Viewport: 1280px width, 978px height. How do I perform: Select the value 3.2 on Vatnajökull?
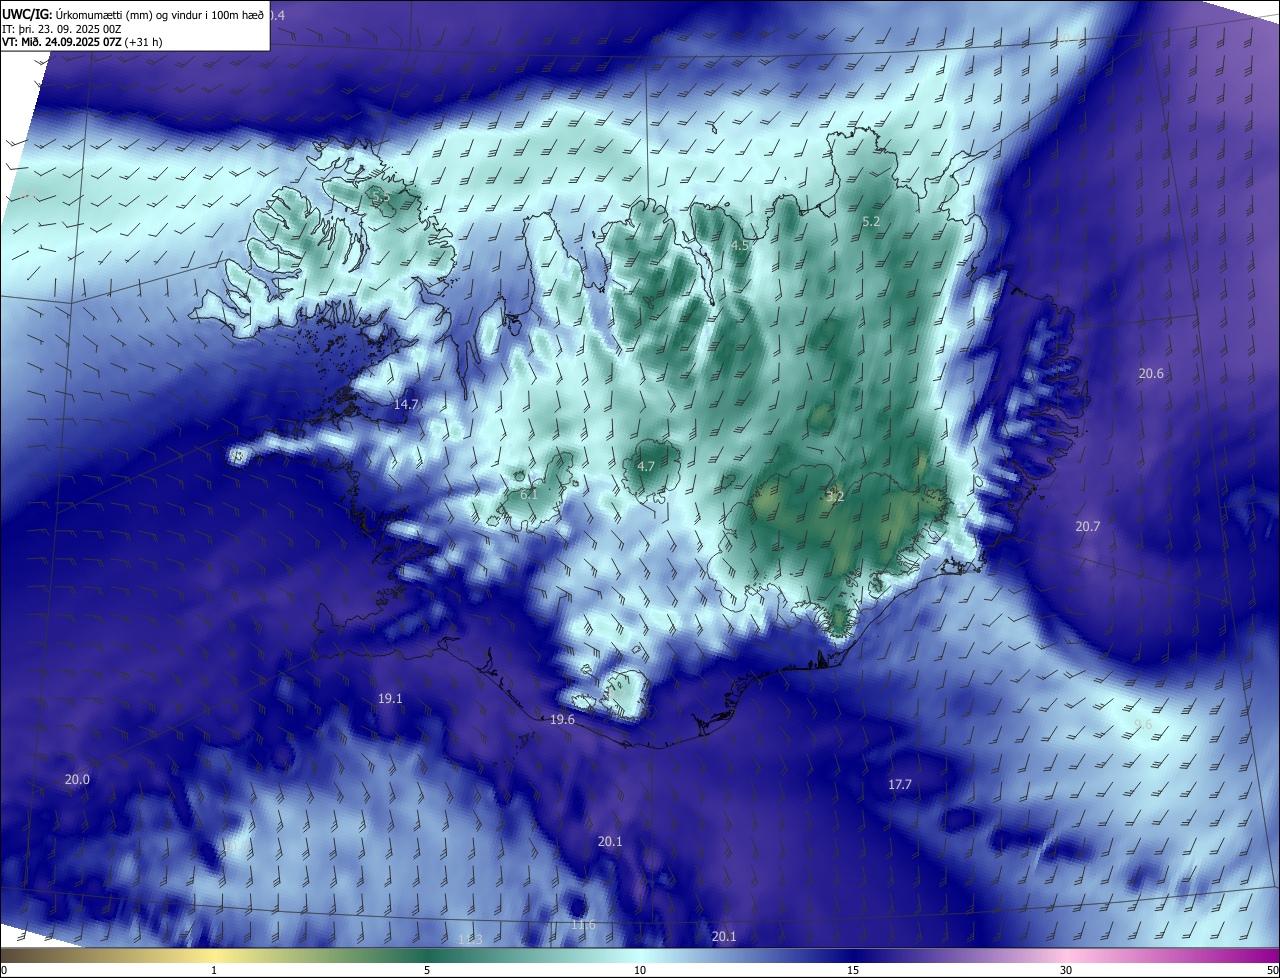[x=835, y=496]
